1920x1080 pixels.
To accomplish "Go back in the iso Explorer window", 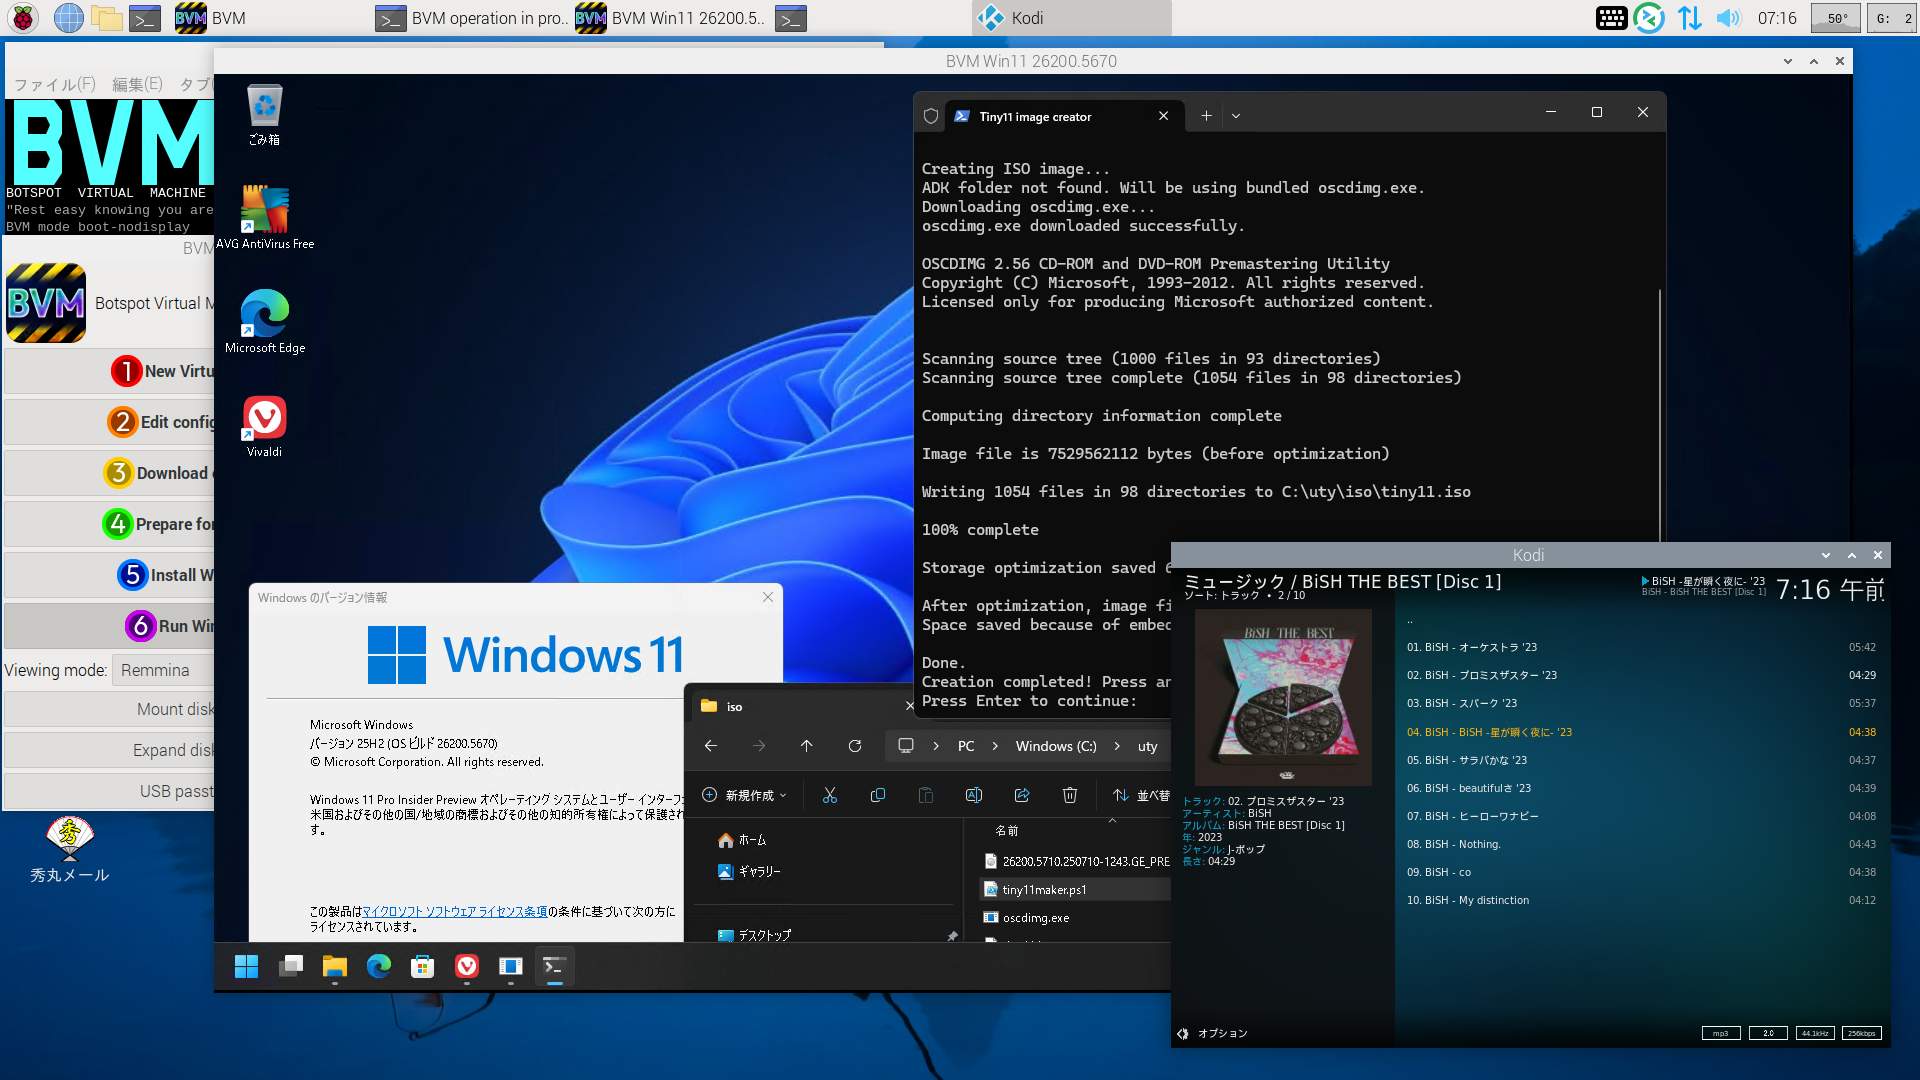I will click(710, 746).
